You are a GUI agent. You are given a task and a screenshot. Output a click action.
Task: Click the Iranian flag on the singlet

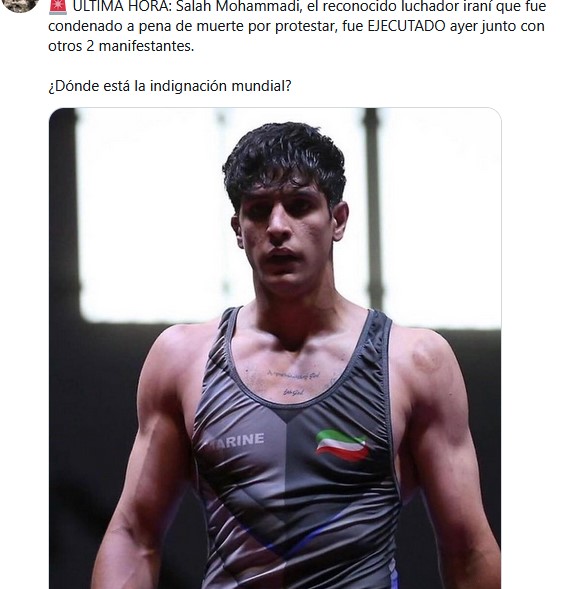[342, 445]
